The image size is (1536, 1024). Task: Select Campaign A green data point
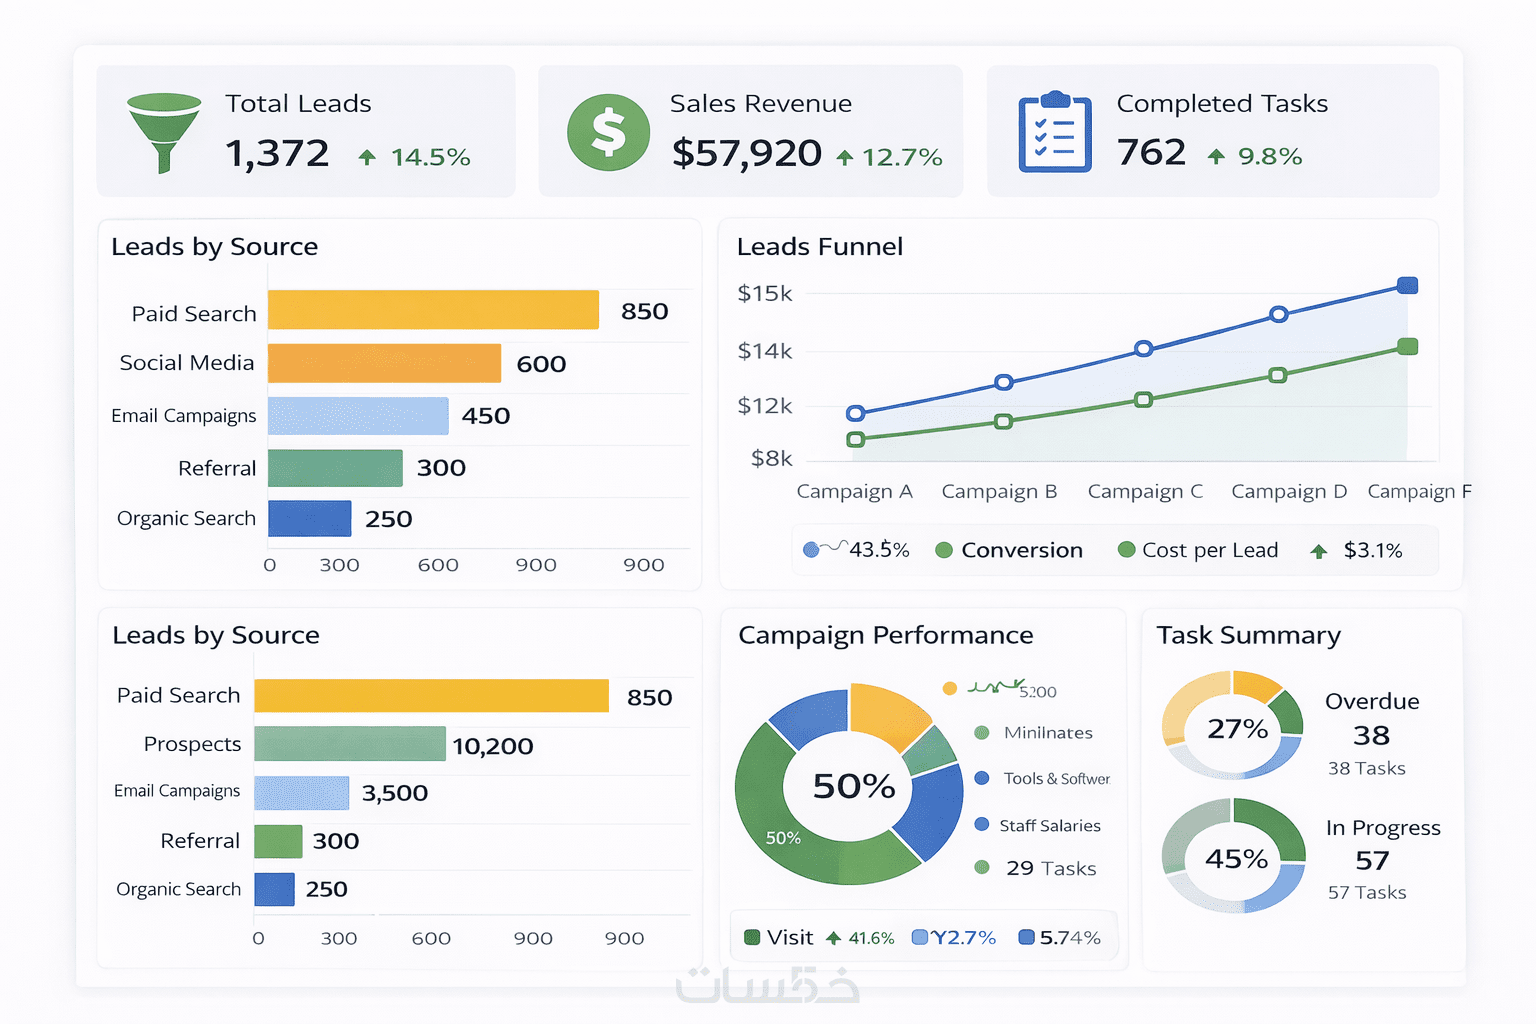click(856, 439)
